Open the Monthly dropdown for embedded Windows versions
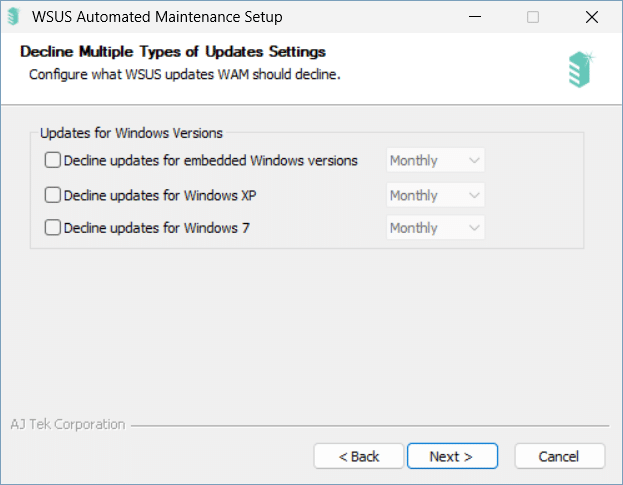Image resolution: width=623 pixels, height=485 pixels. point(435,160)
